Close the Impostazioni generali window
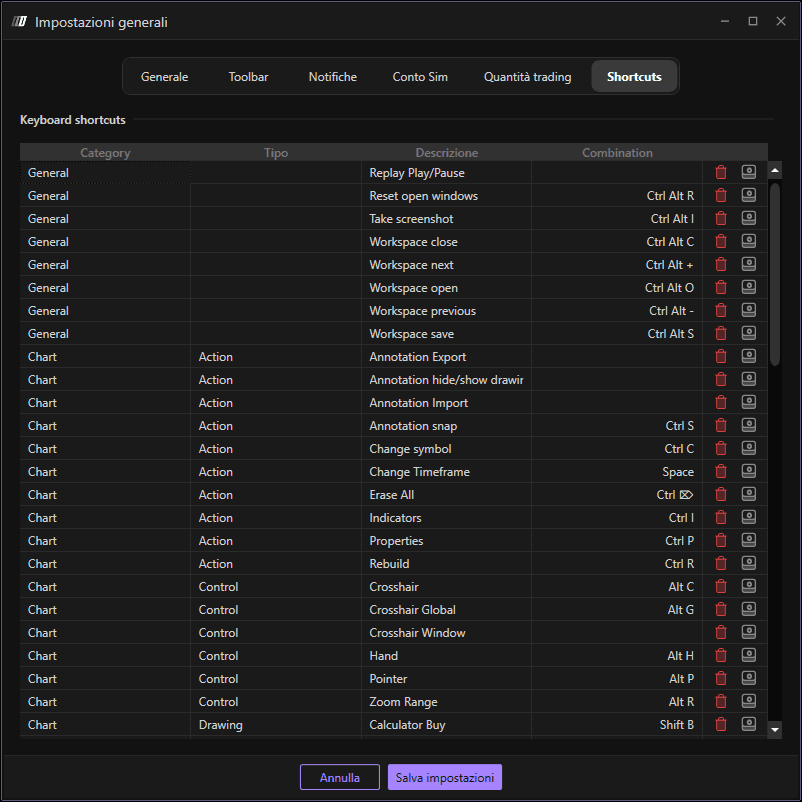This screenshot has height=802, width=802. tap(781, 21)
